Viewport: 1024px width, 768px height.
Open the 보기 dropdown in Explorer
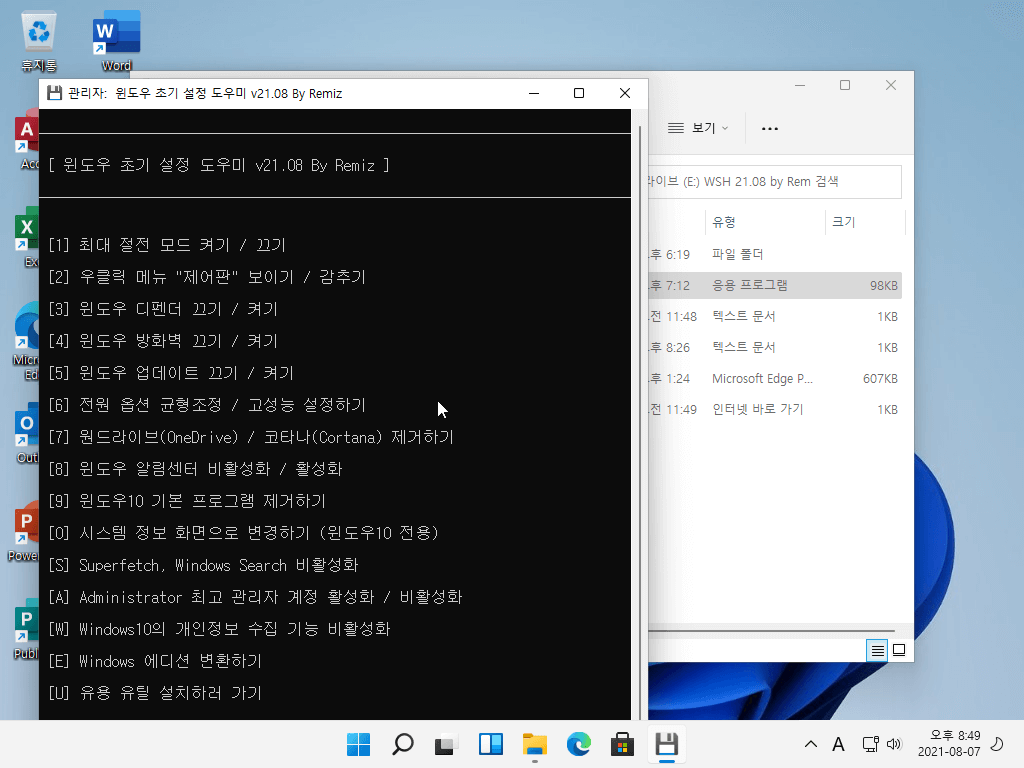tap(697, 128)
